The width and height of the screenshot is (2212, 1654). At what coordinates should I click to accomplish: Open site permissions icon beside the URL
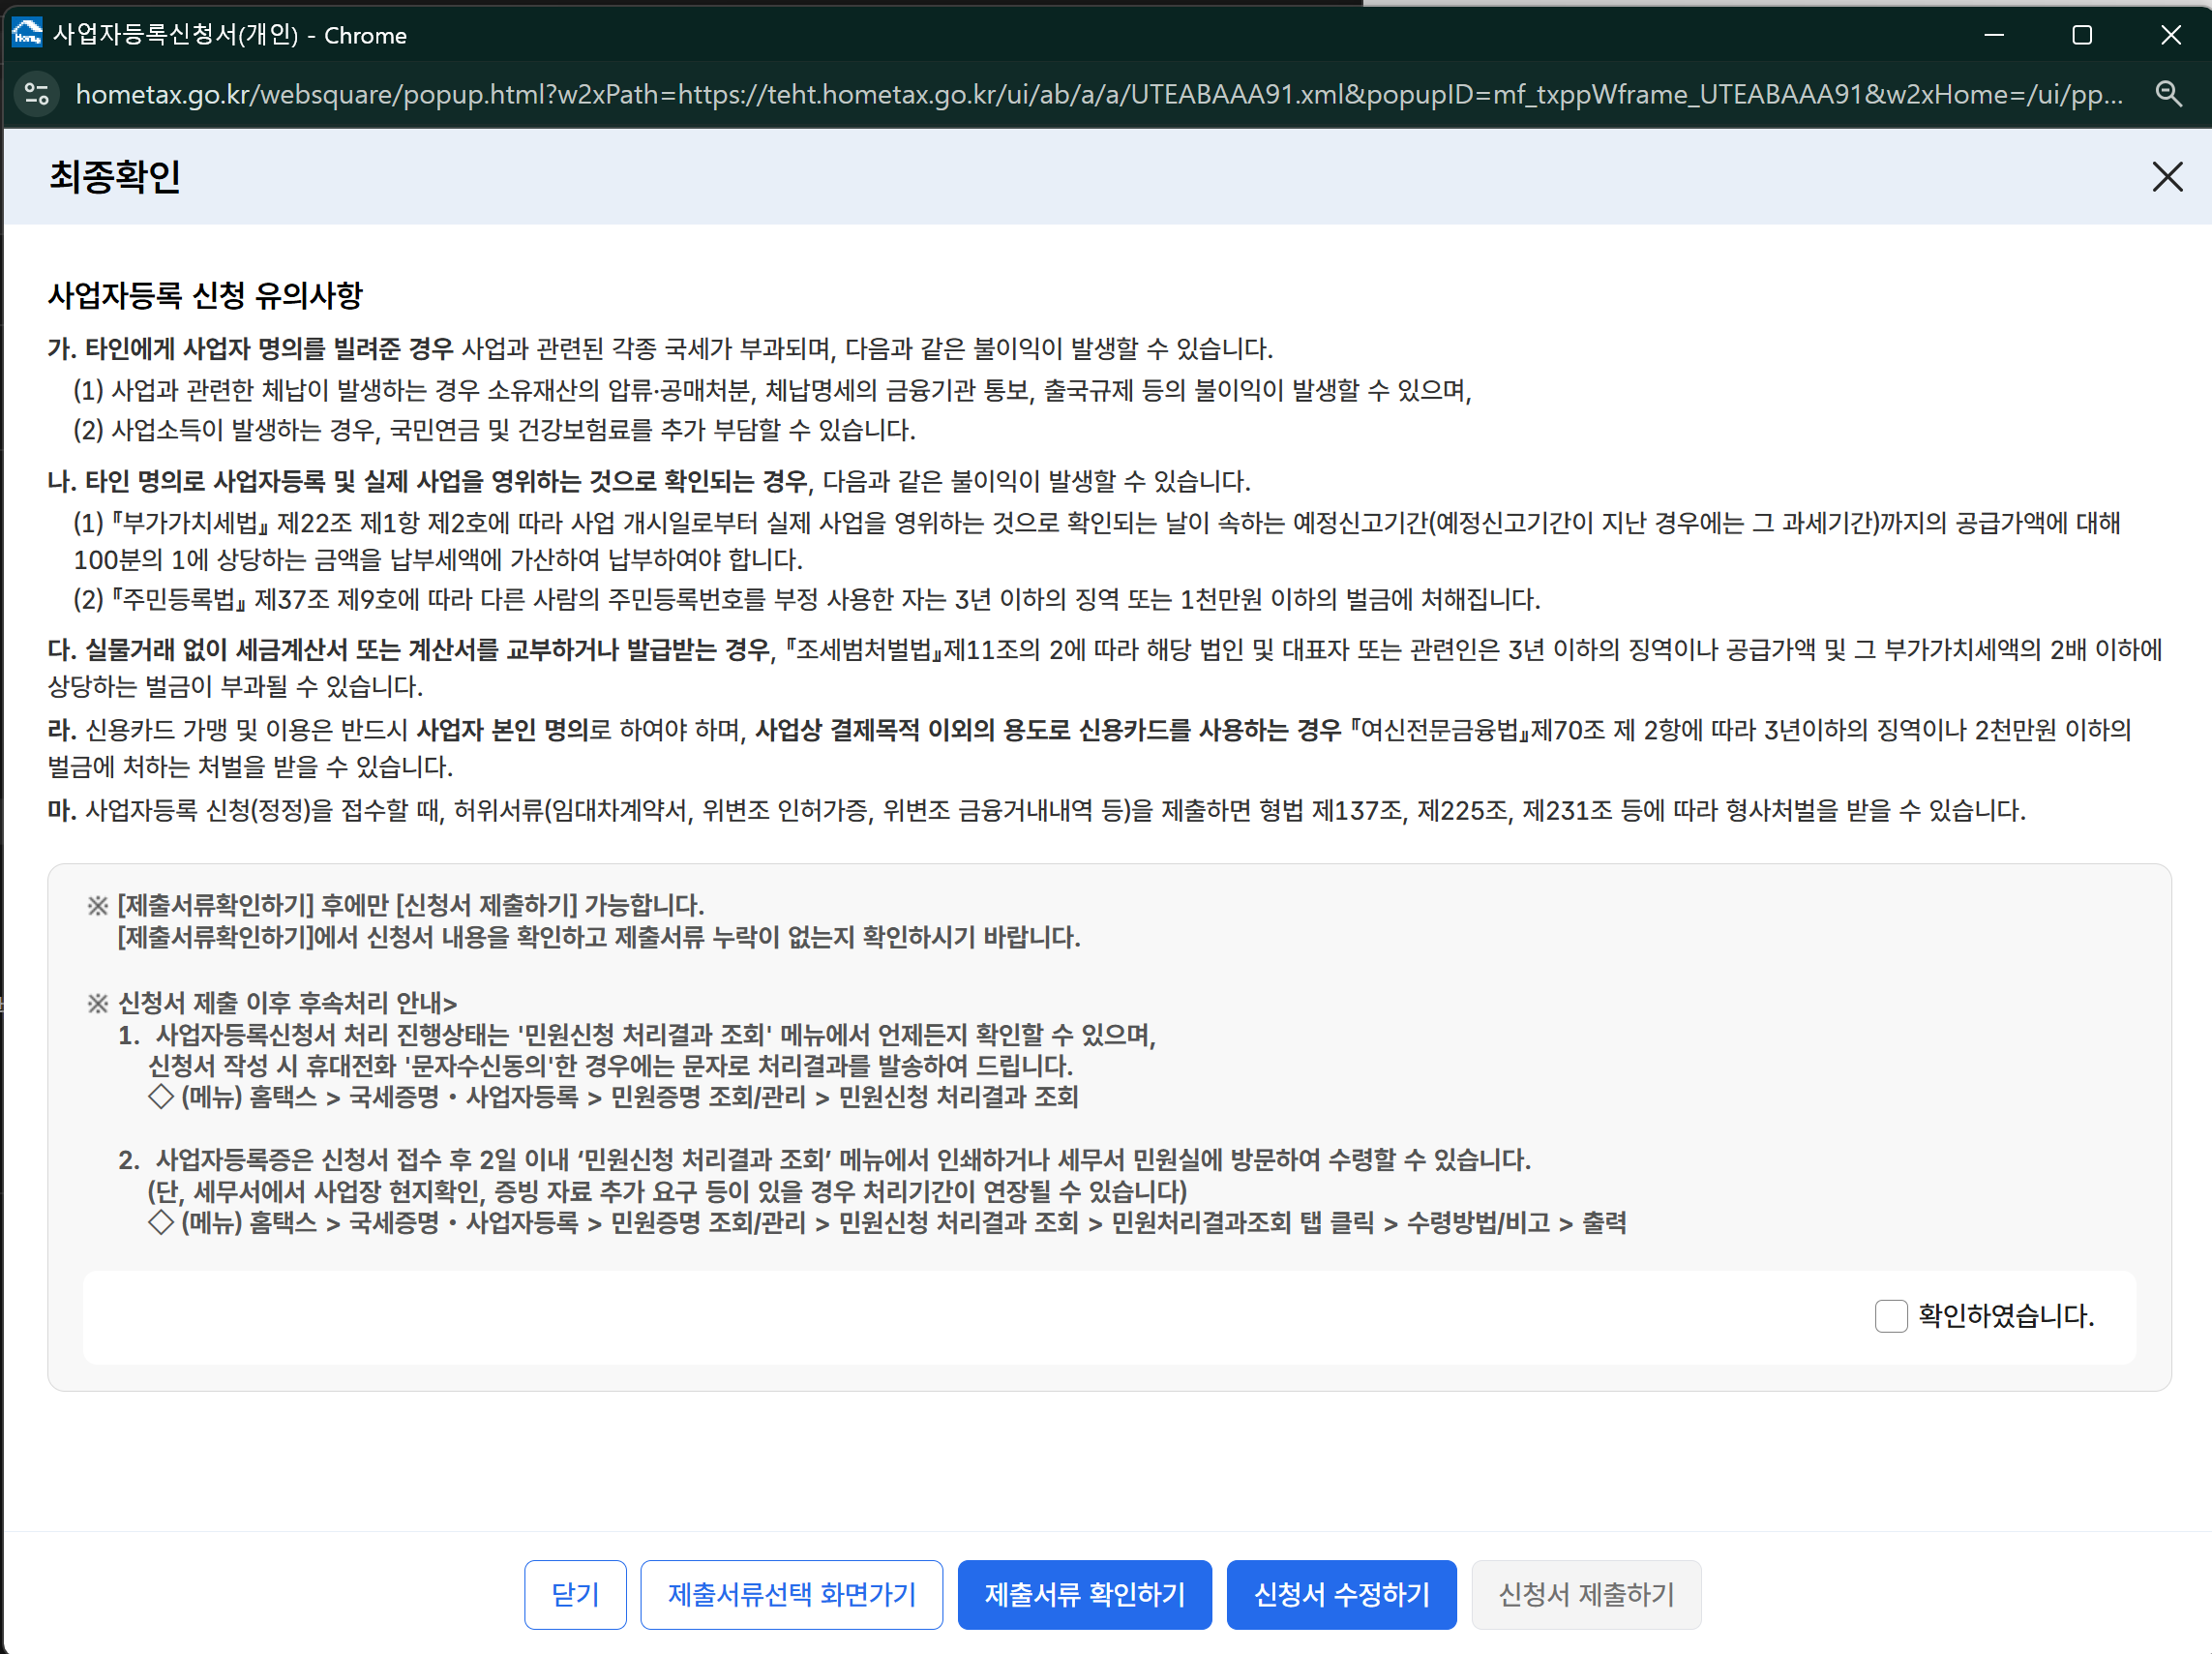click(x=37, y=94)
